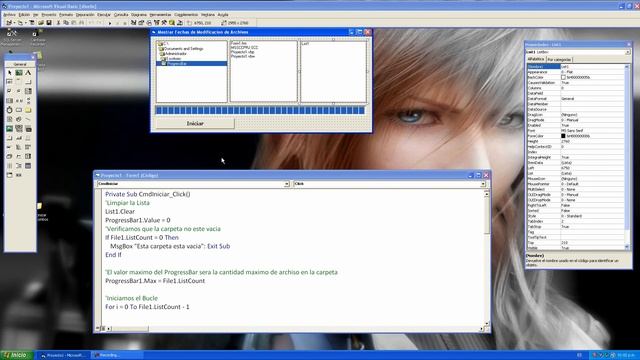The image size is (640, 360).
Task: Click the Copy toolbar icon
Action: coord(66,23)
